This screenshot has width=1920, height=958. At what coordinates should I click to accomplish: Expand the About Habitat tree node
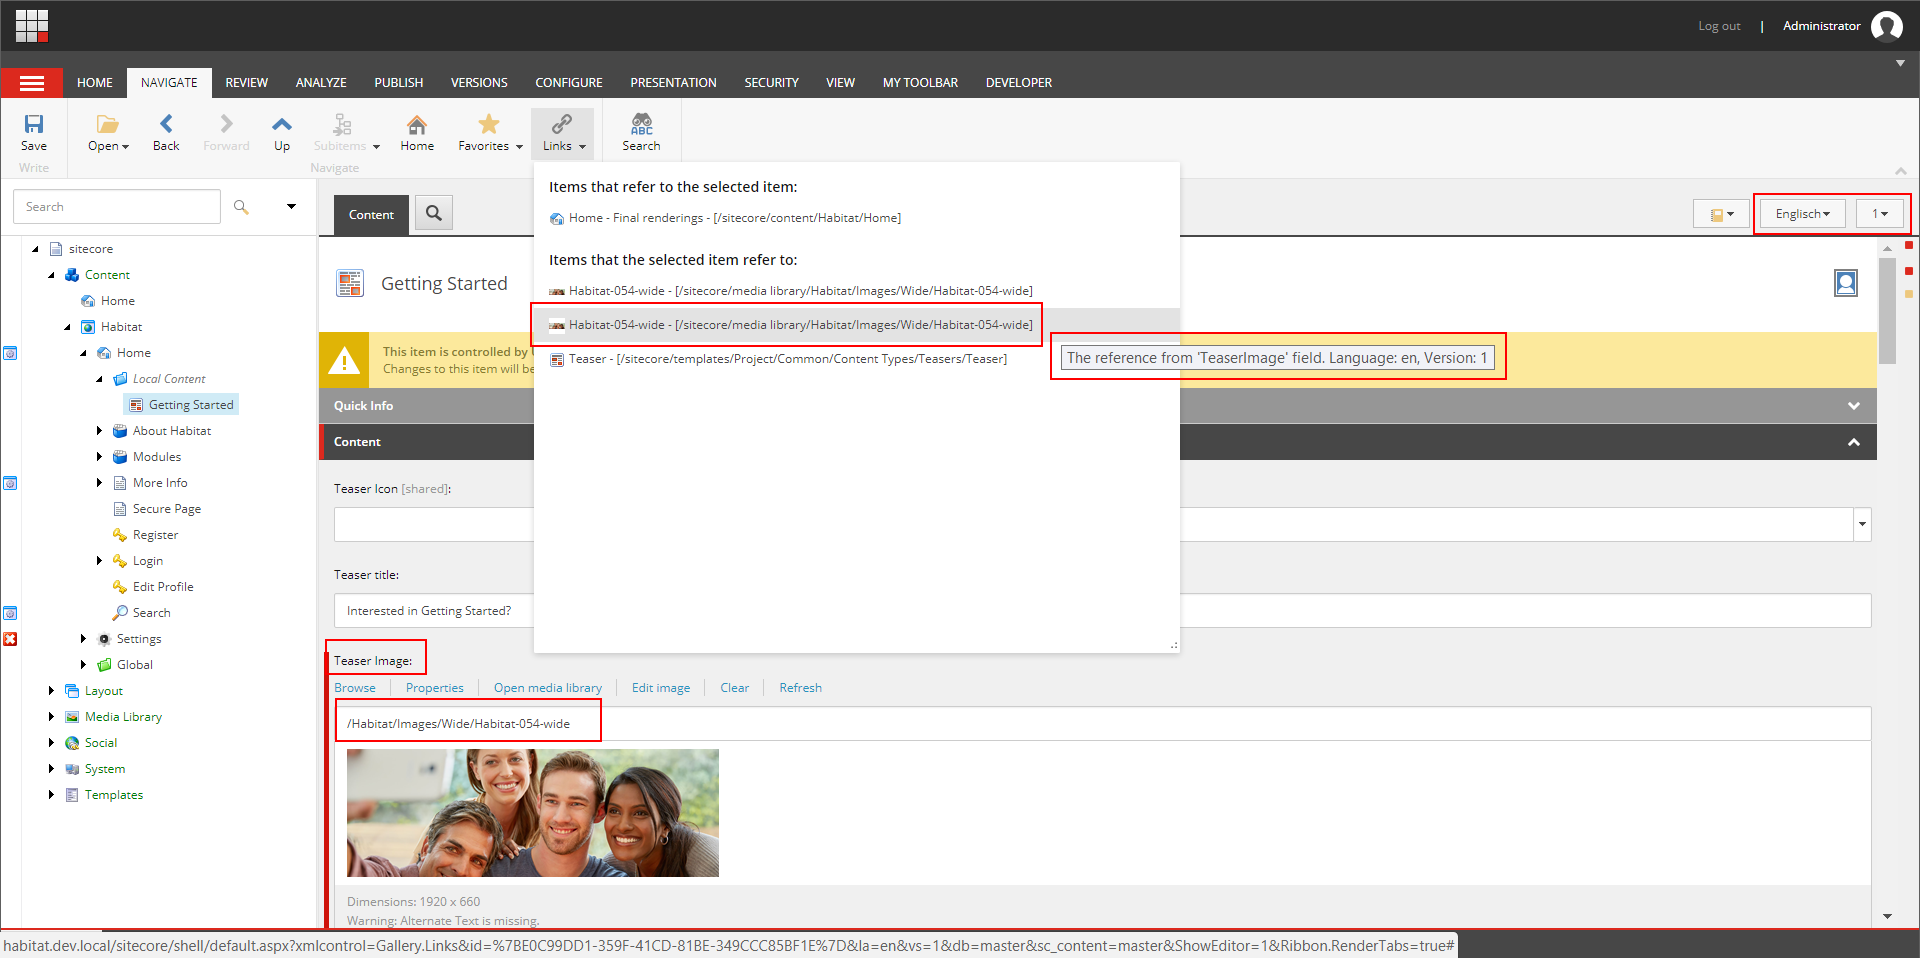click(99, 431)
